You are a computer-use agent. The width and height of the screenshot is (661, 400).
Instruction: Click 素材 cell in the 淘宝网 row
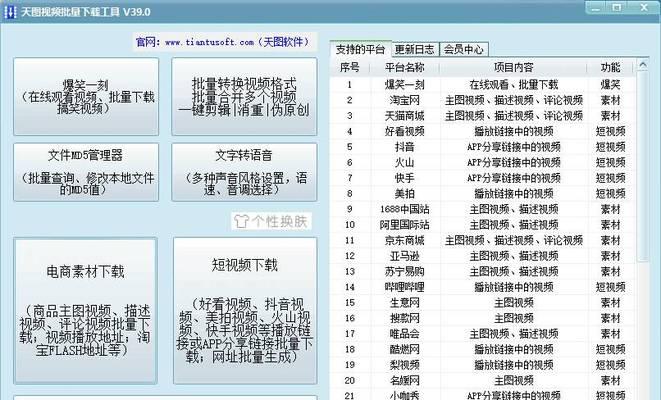610,100
